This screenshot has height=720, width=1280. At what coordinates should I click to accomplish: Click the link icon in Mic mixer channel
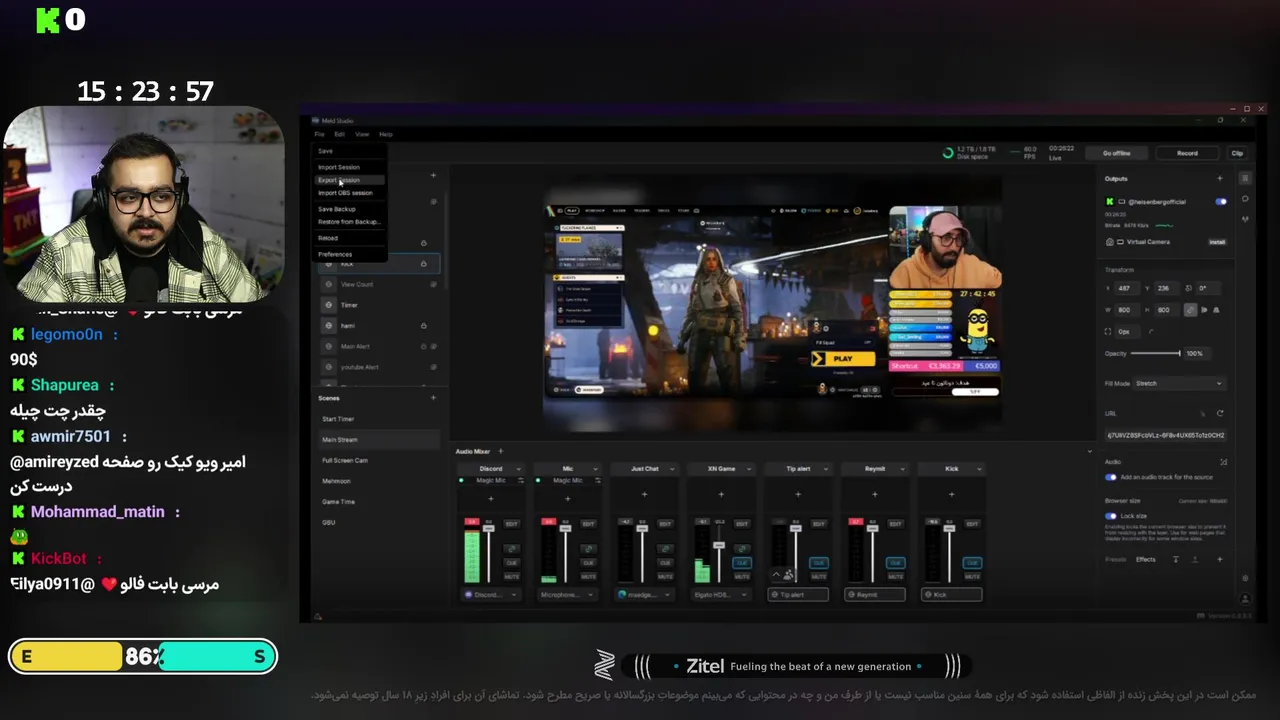[x=588, y=549]
